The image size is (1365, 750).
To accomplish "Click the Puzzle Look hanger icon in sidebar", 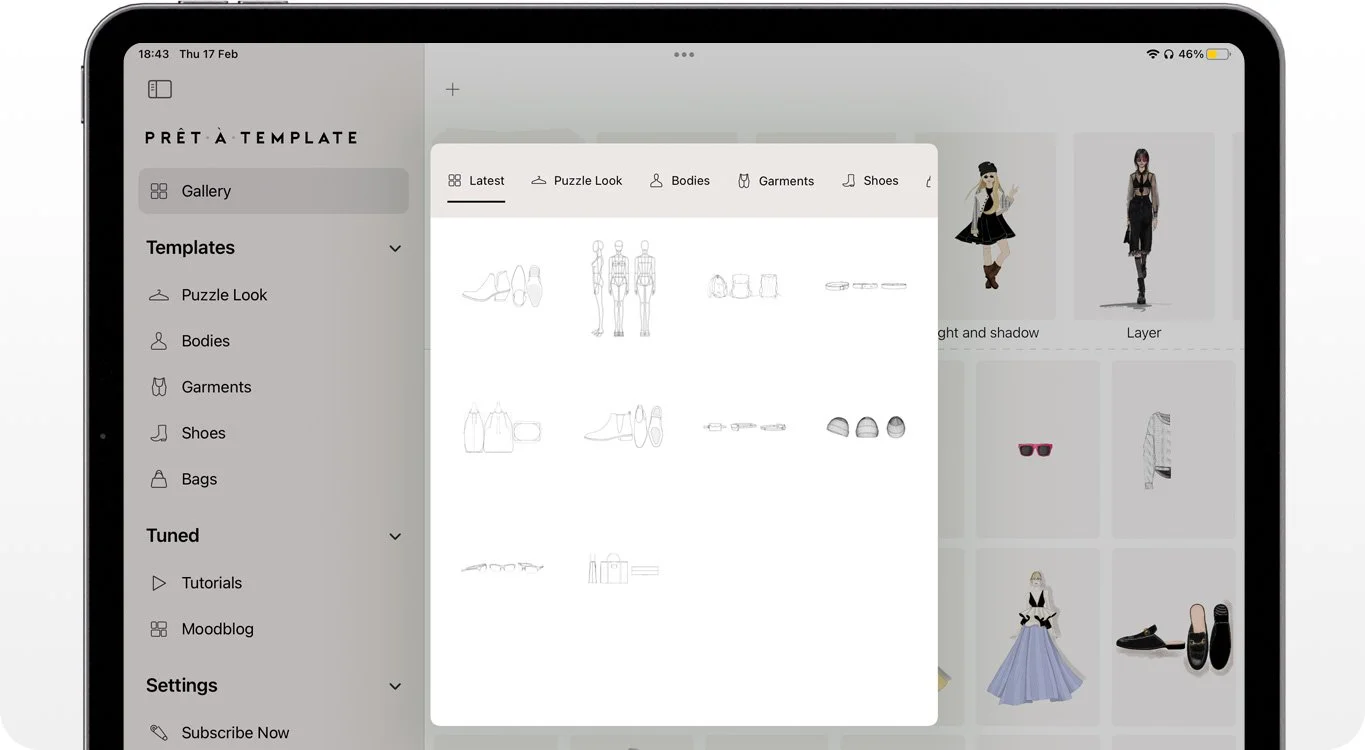I will [x=158, y=295].
